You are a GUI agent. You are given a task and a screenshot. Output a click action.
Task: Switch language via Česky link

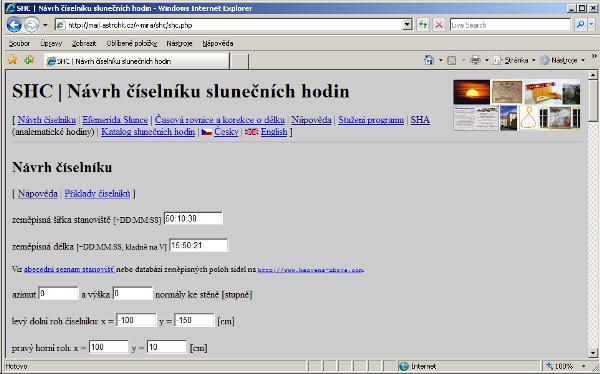coord(226,132)
